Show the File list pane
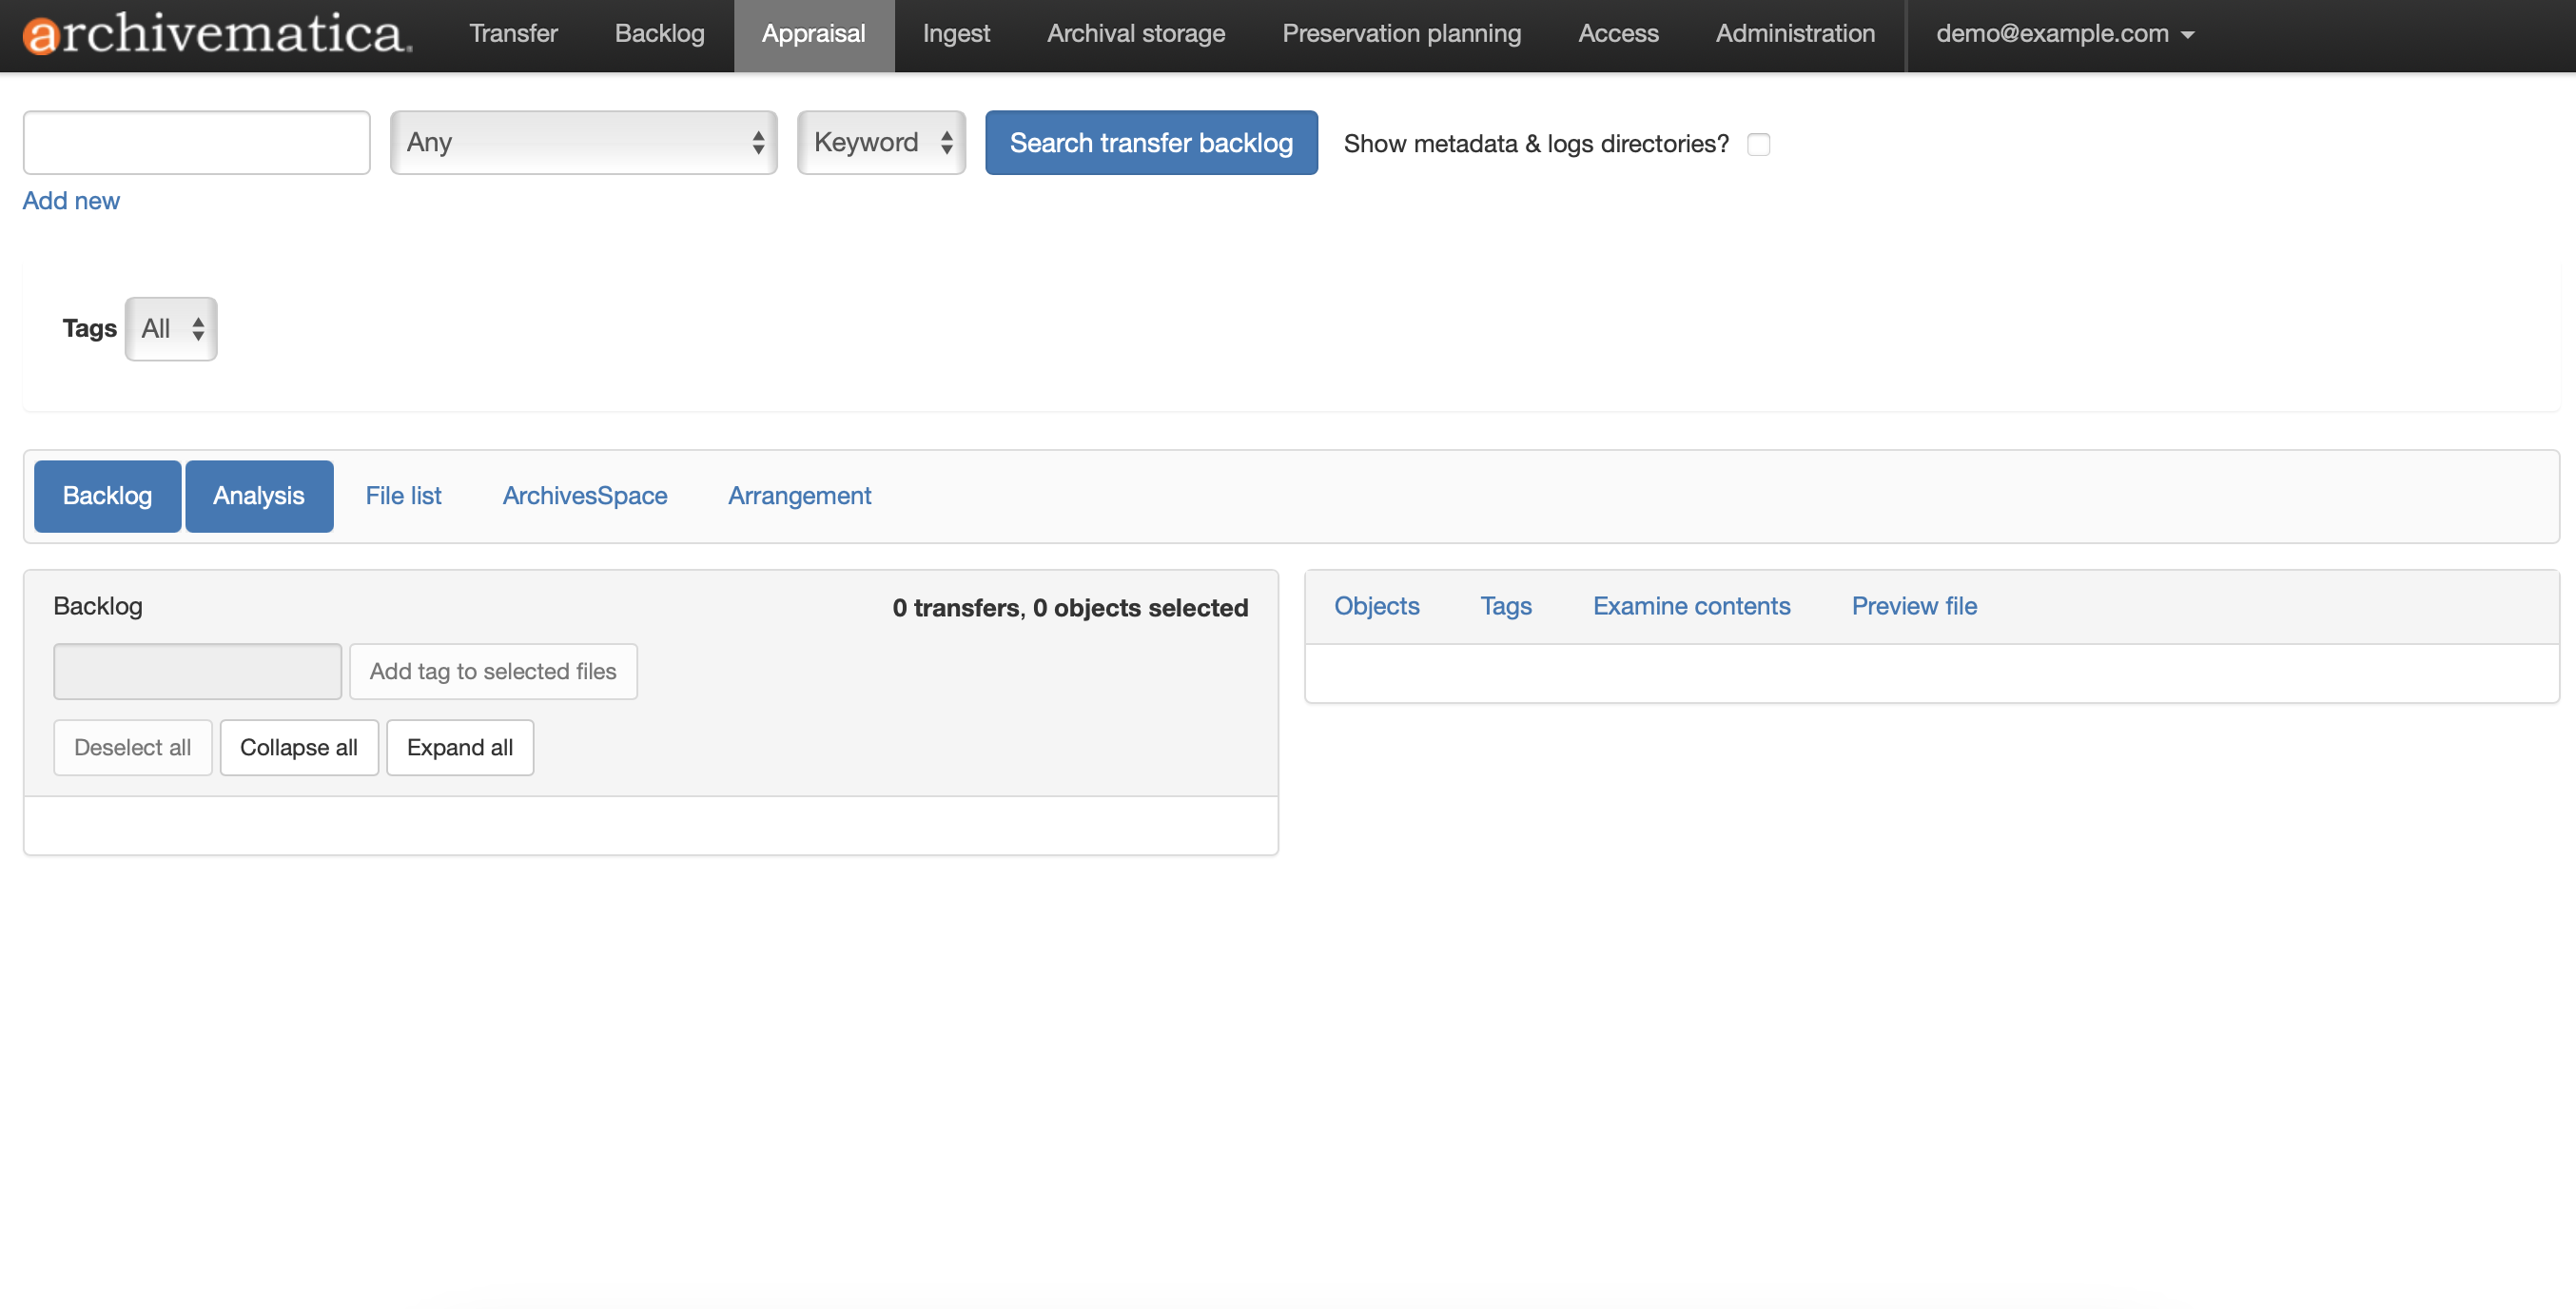The width and height of the screenshot is (2576, 1309). click(x=403, y=496)
